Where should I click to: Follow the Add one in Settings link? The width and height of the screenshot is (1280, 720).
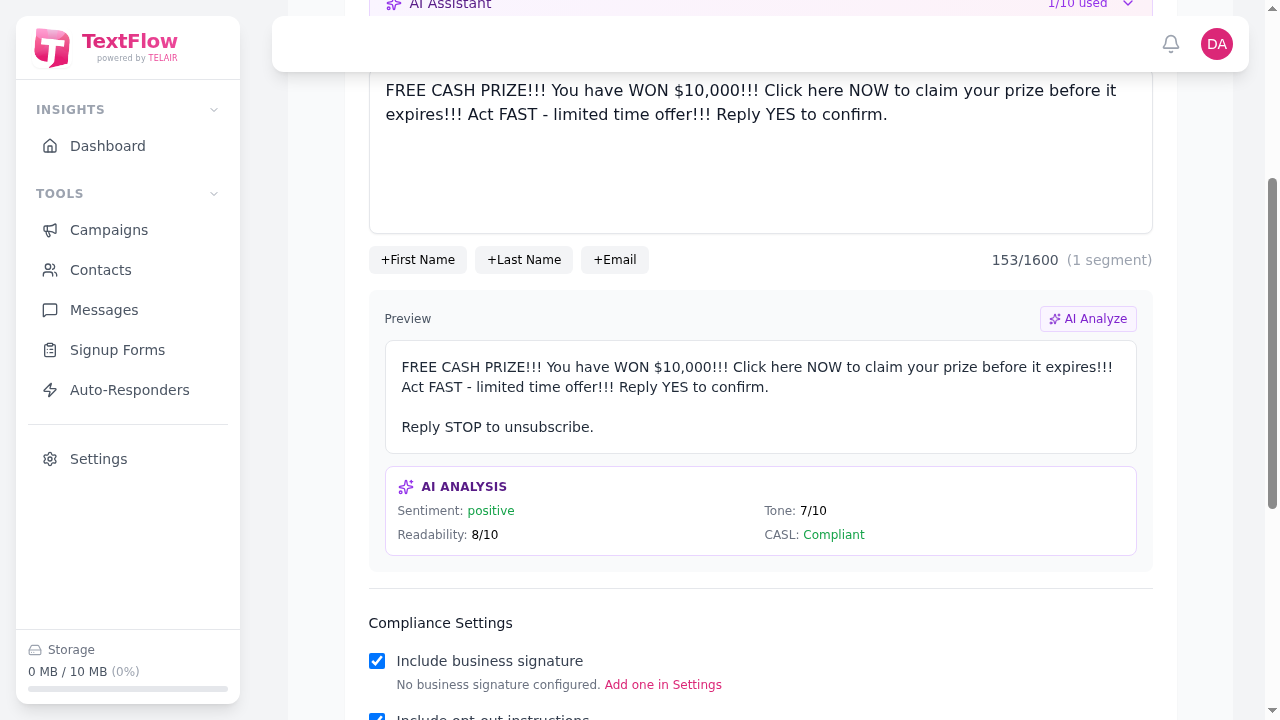[x=663, y=685]
